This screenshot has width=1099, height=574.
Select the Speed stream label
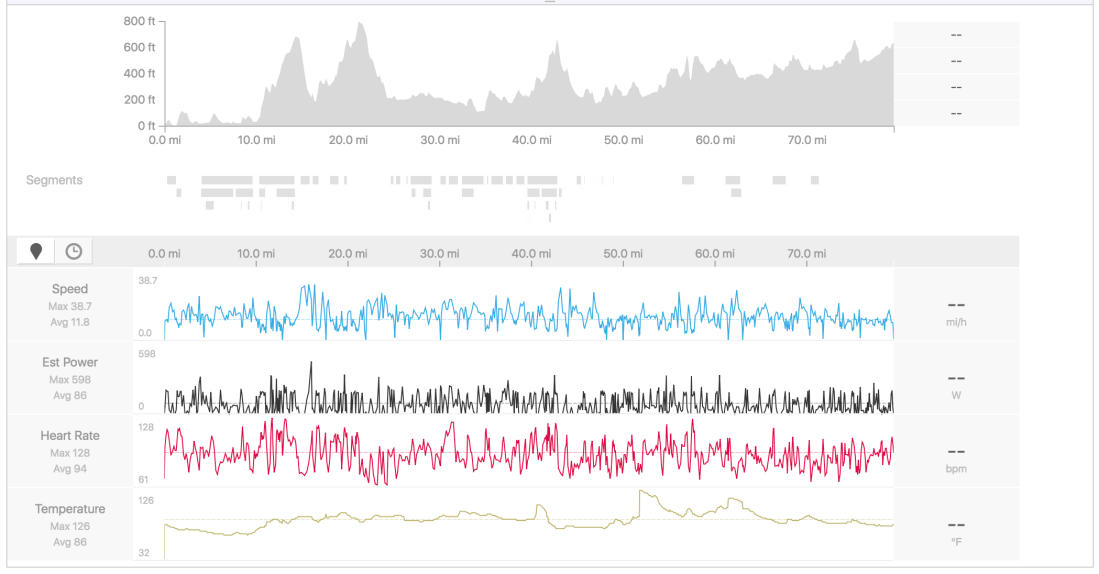click(x=70, y=289)
